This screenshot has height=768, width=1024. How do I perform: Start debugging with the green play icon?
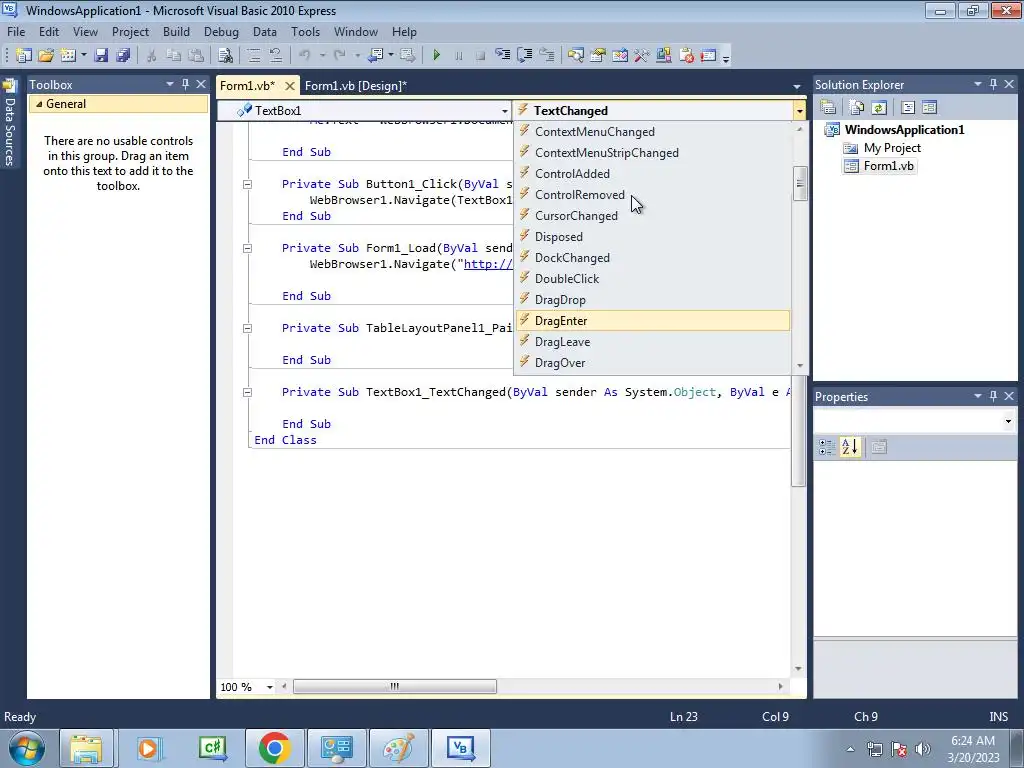pos(436,56)
